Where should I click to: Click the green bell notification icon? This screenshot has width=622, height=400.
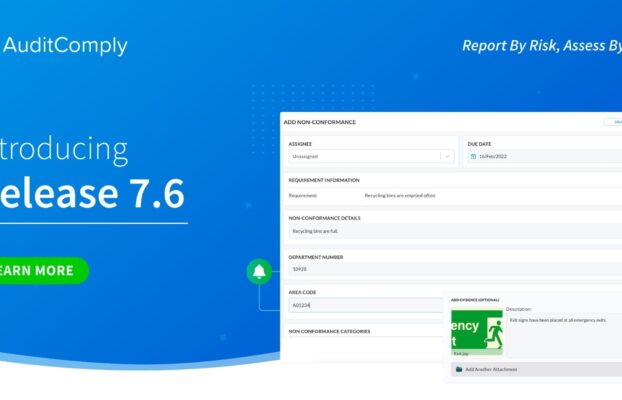coord(259,271)
